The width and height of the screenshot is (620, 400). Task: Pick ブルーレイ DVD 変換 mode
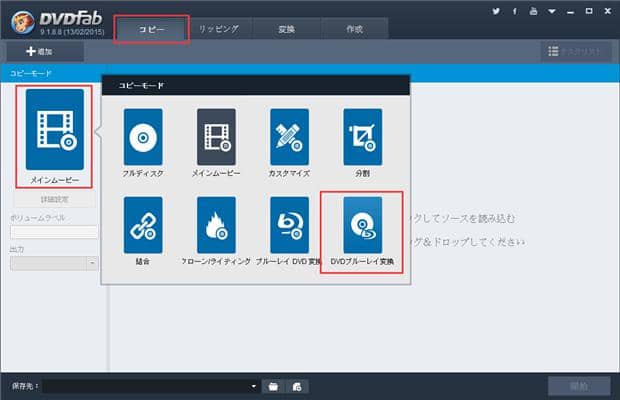click(289, 225)
